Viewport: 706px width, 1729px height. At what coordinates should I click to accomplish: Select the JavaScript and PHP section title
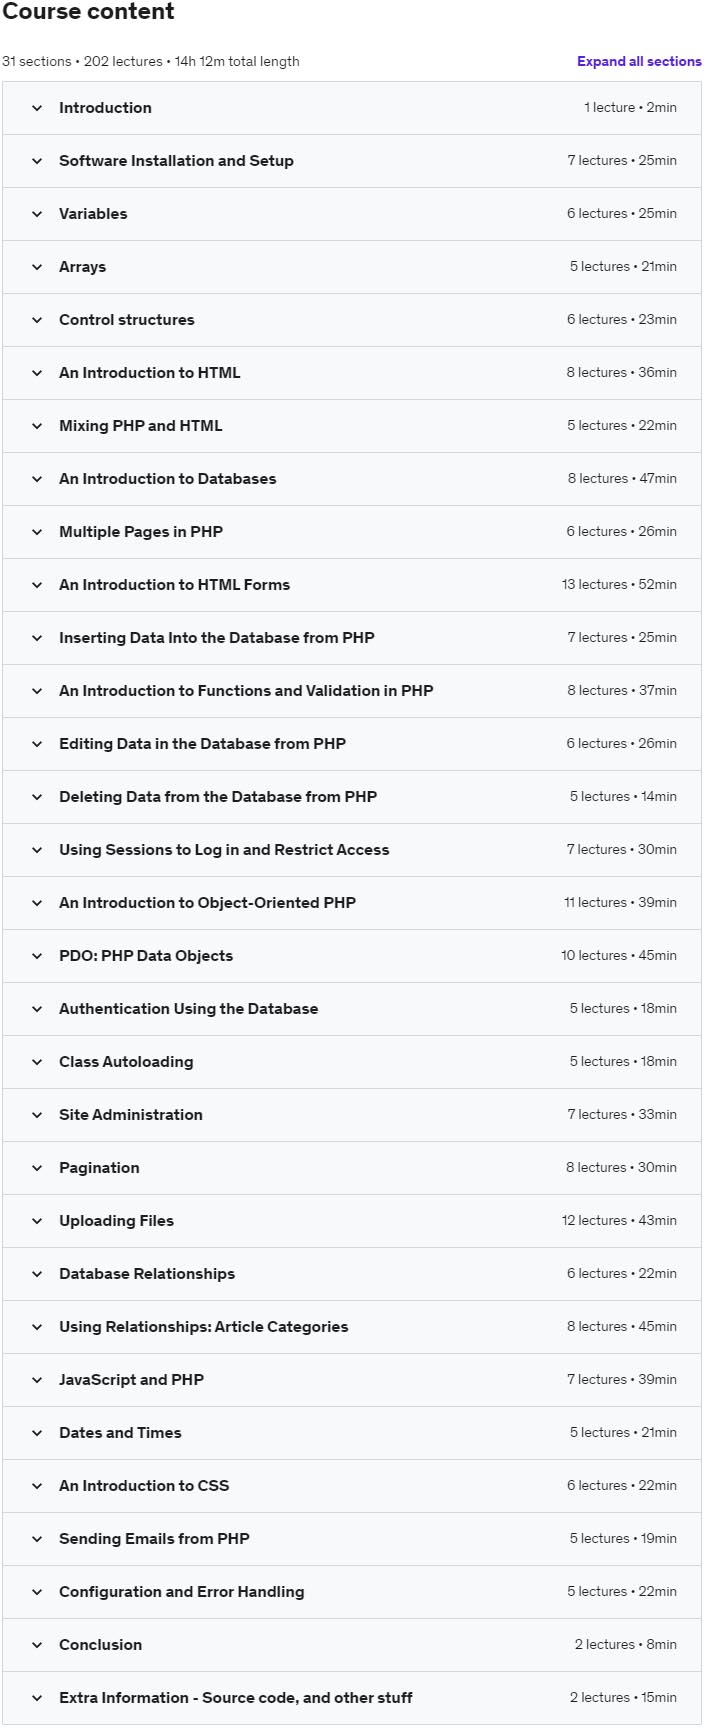(x=131, y=1380)
